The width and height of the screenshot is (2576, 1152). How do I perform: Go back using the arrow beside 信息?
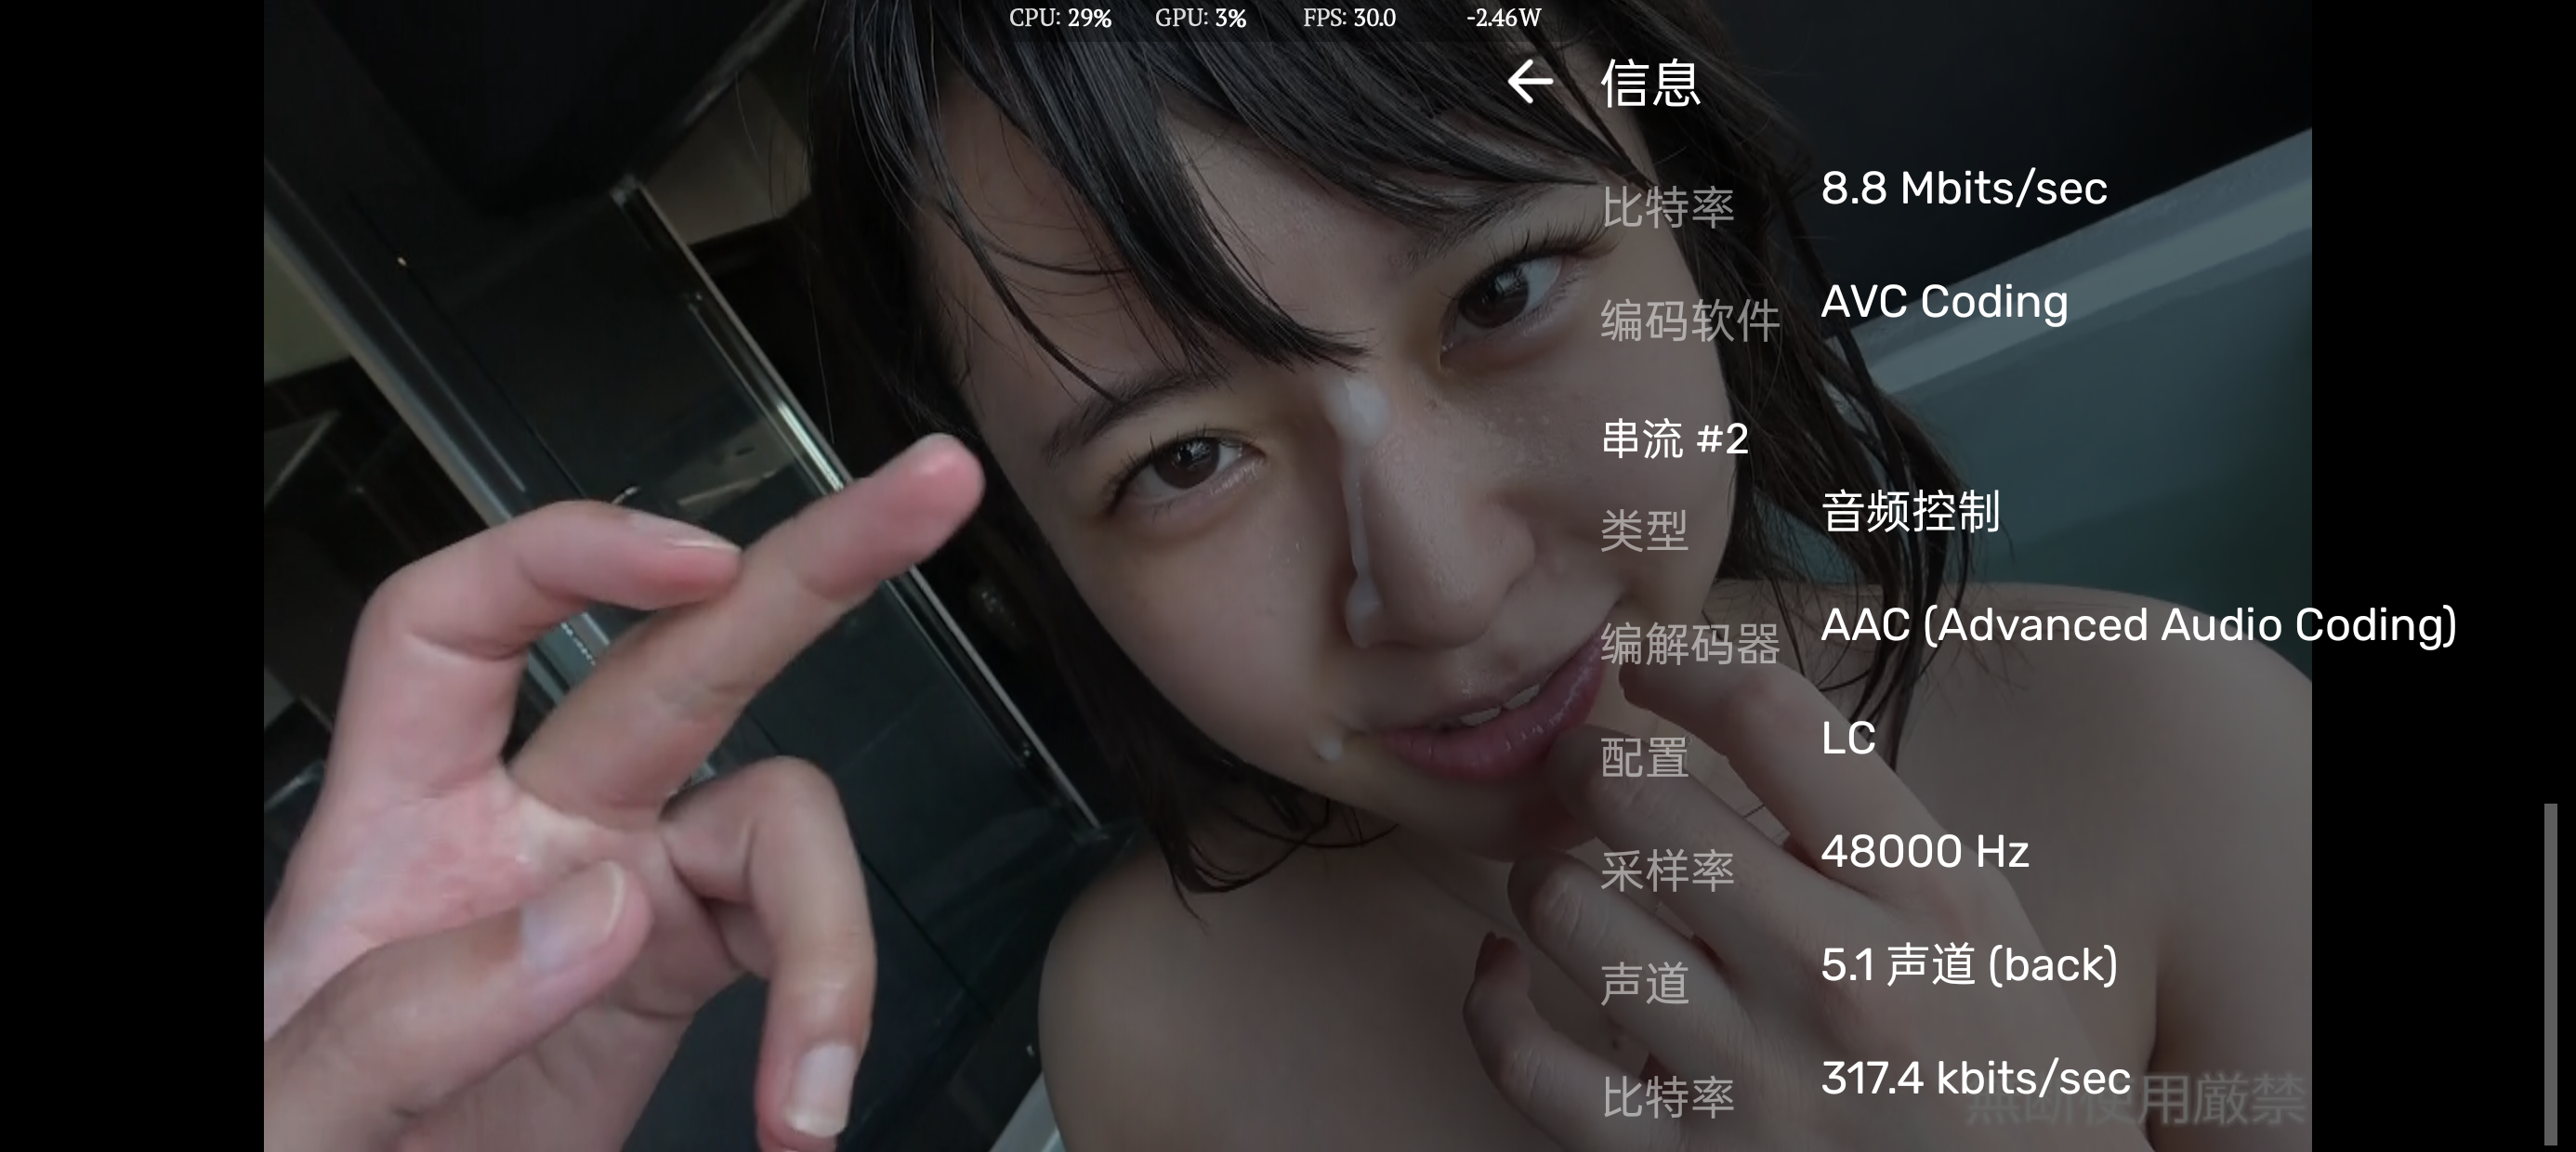[x=1530, y=81]
